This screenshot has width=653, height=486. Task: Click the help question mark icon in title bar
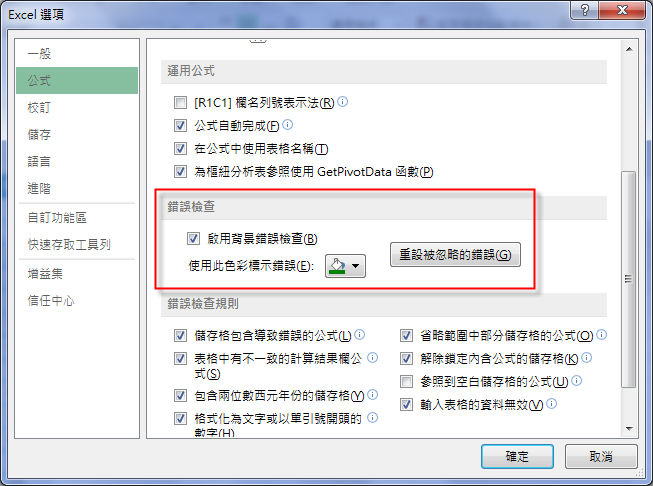584,10
